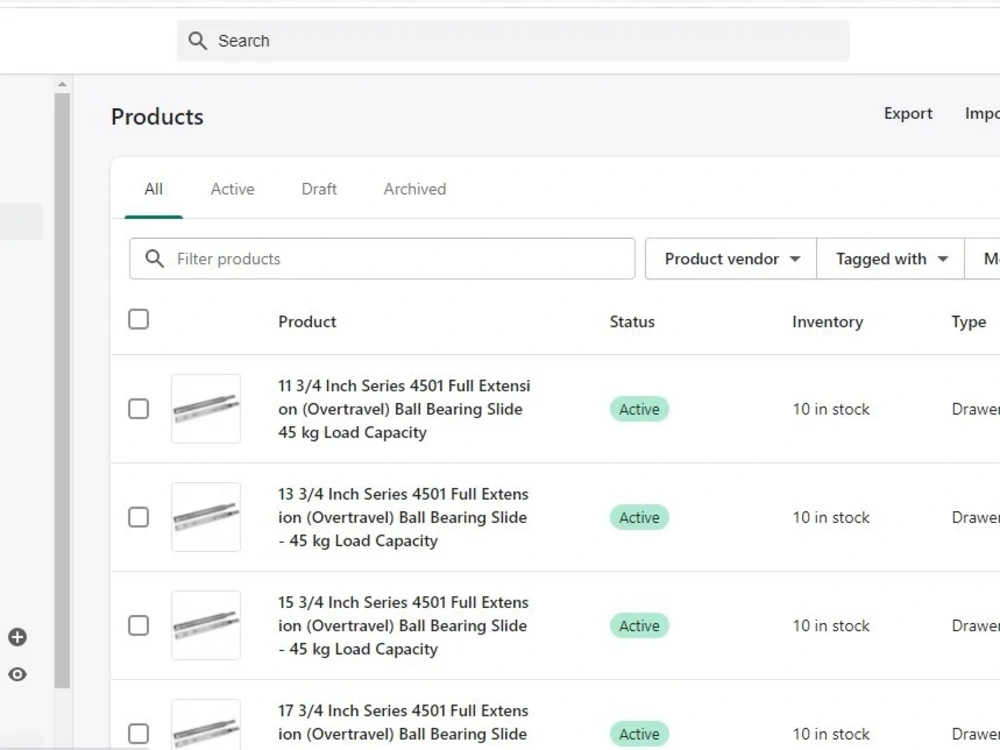Check the 13 3/4 Inch Series 4501 product
Screen dimensions: 1000x750
click(x=138, y=517)
